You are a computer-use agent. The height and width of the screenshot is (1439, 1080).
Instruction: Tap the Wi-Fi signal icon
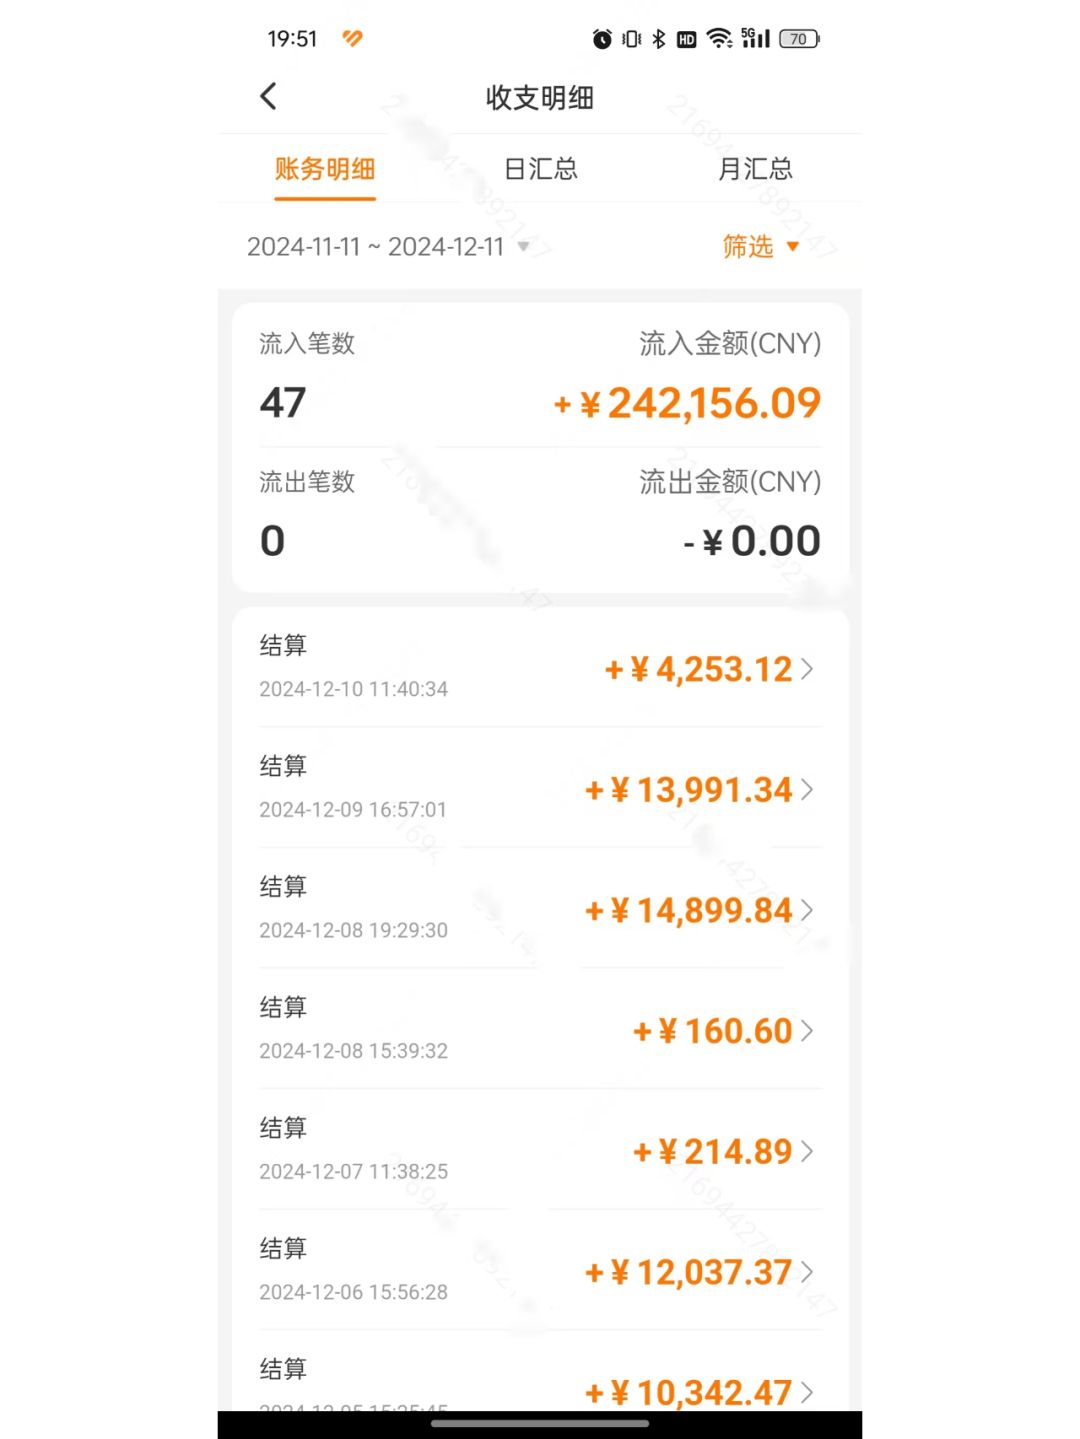coord(719,38)
